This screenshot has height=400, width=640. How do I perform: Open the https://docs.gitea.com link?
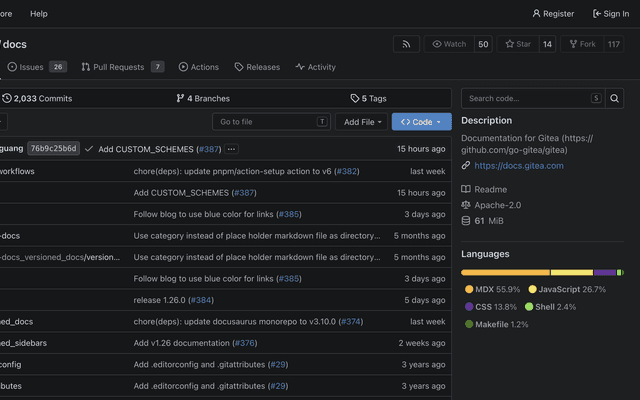(519, 166)
